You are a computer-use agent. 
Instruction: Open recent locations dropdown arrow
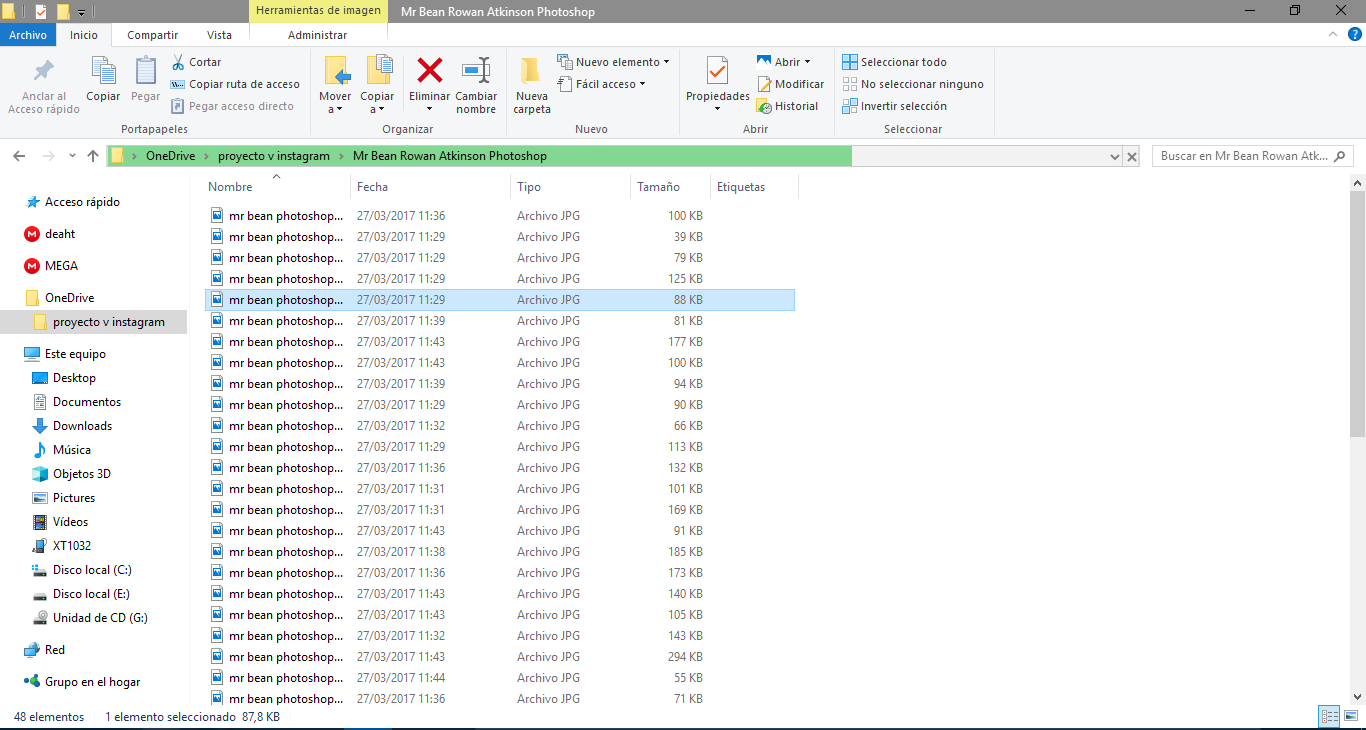[x=72, y=156]
